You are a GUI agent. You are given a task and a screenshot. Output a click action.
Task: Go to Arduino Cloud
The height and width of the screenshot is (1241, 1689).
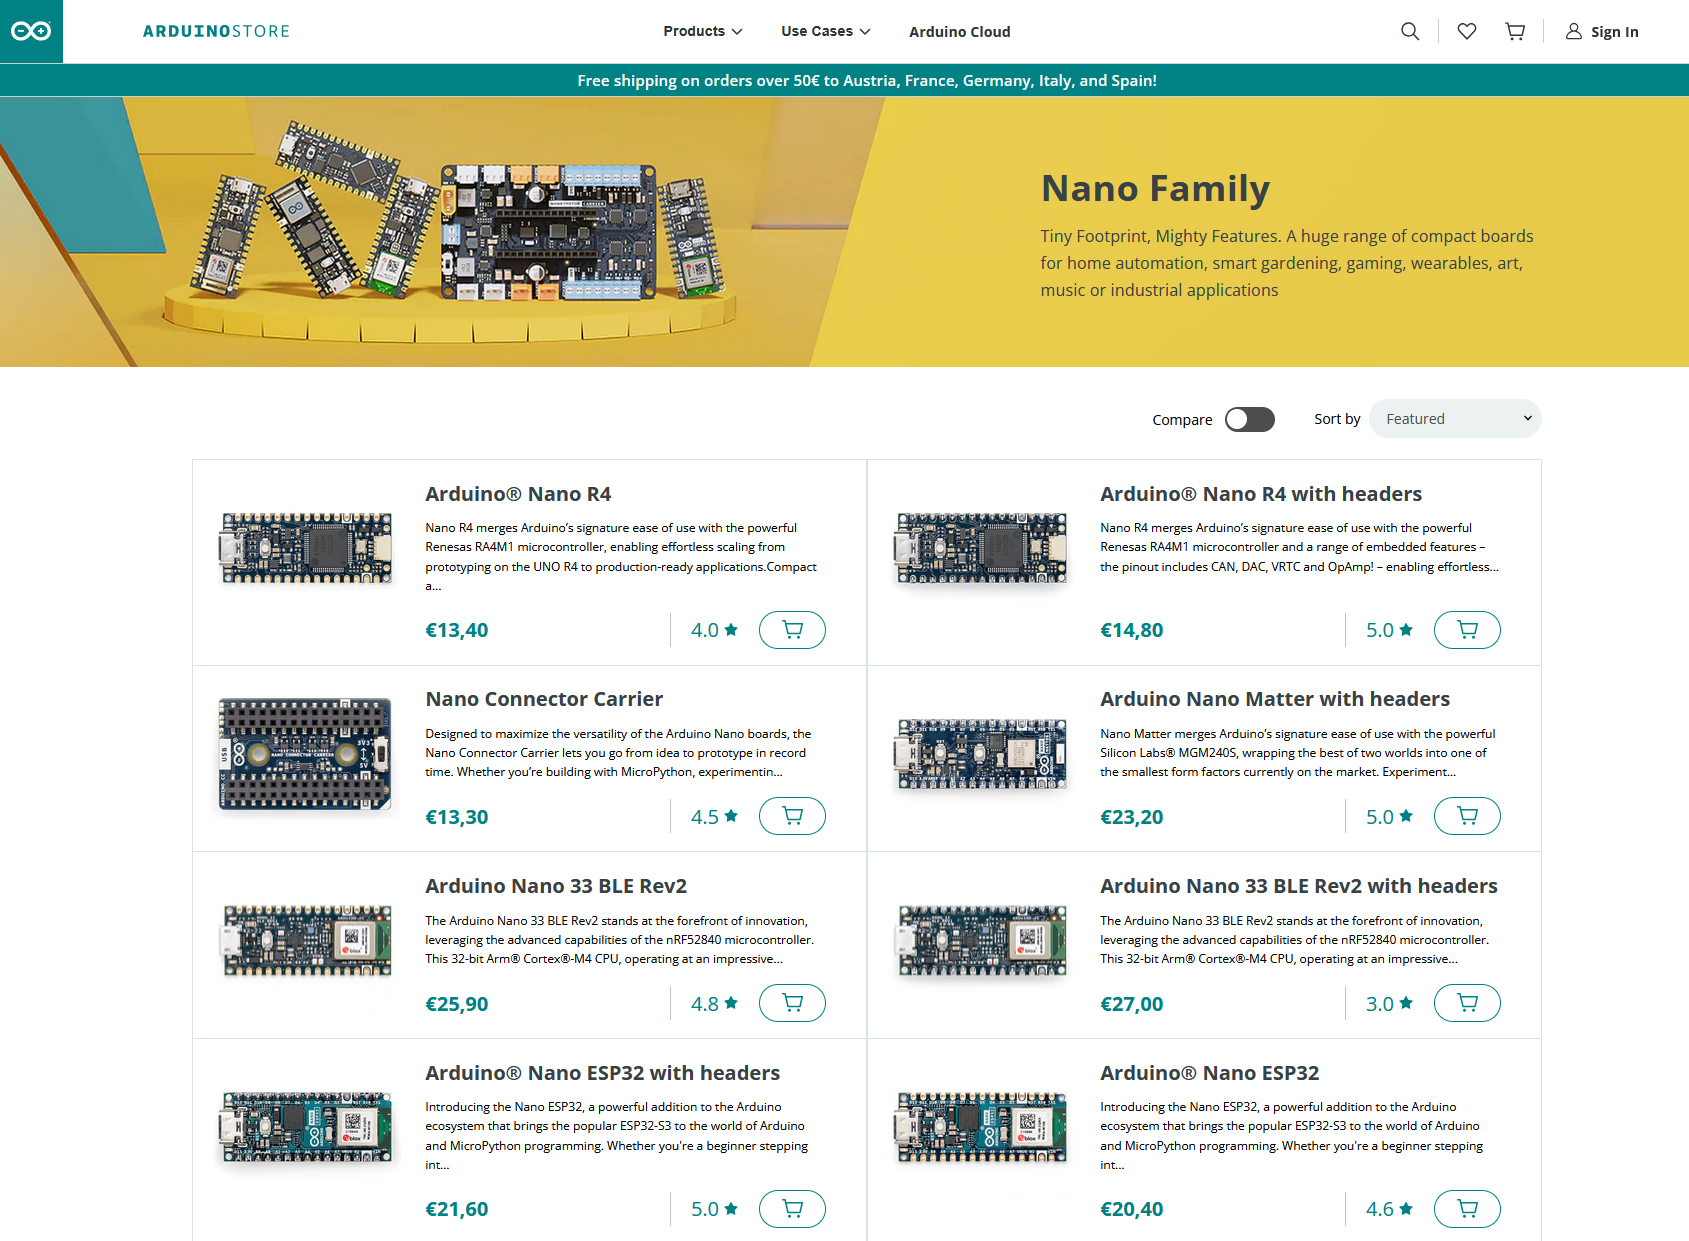[959, 32]
